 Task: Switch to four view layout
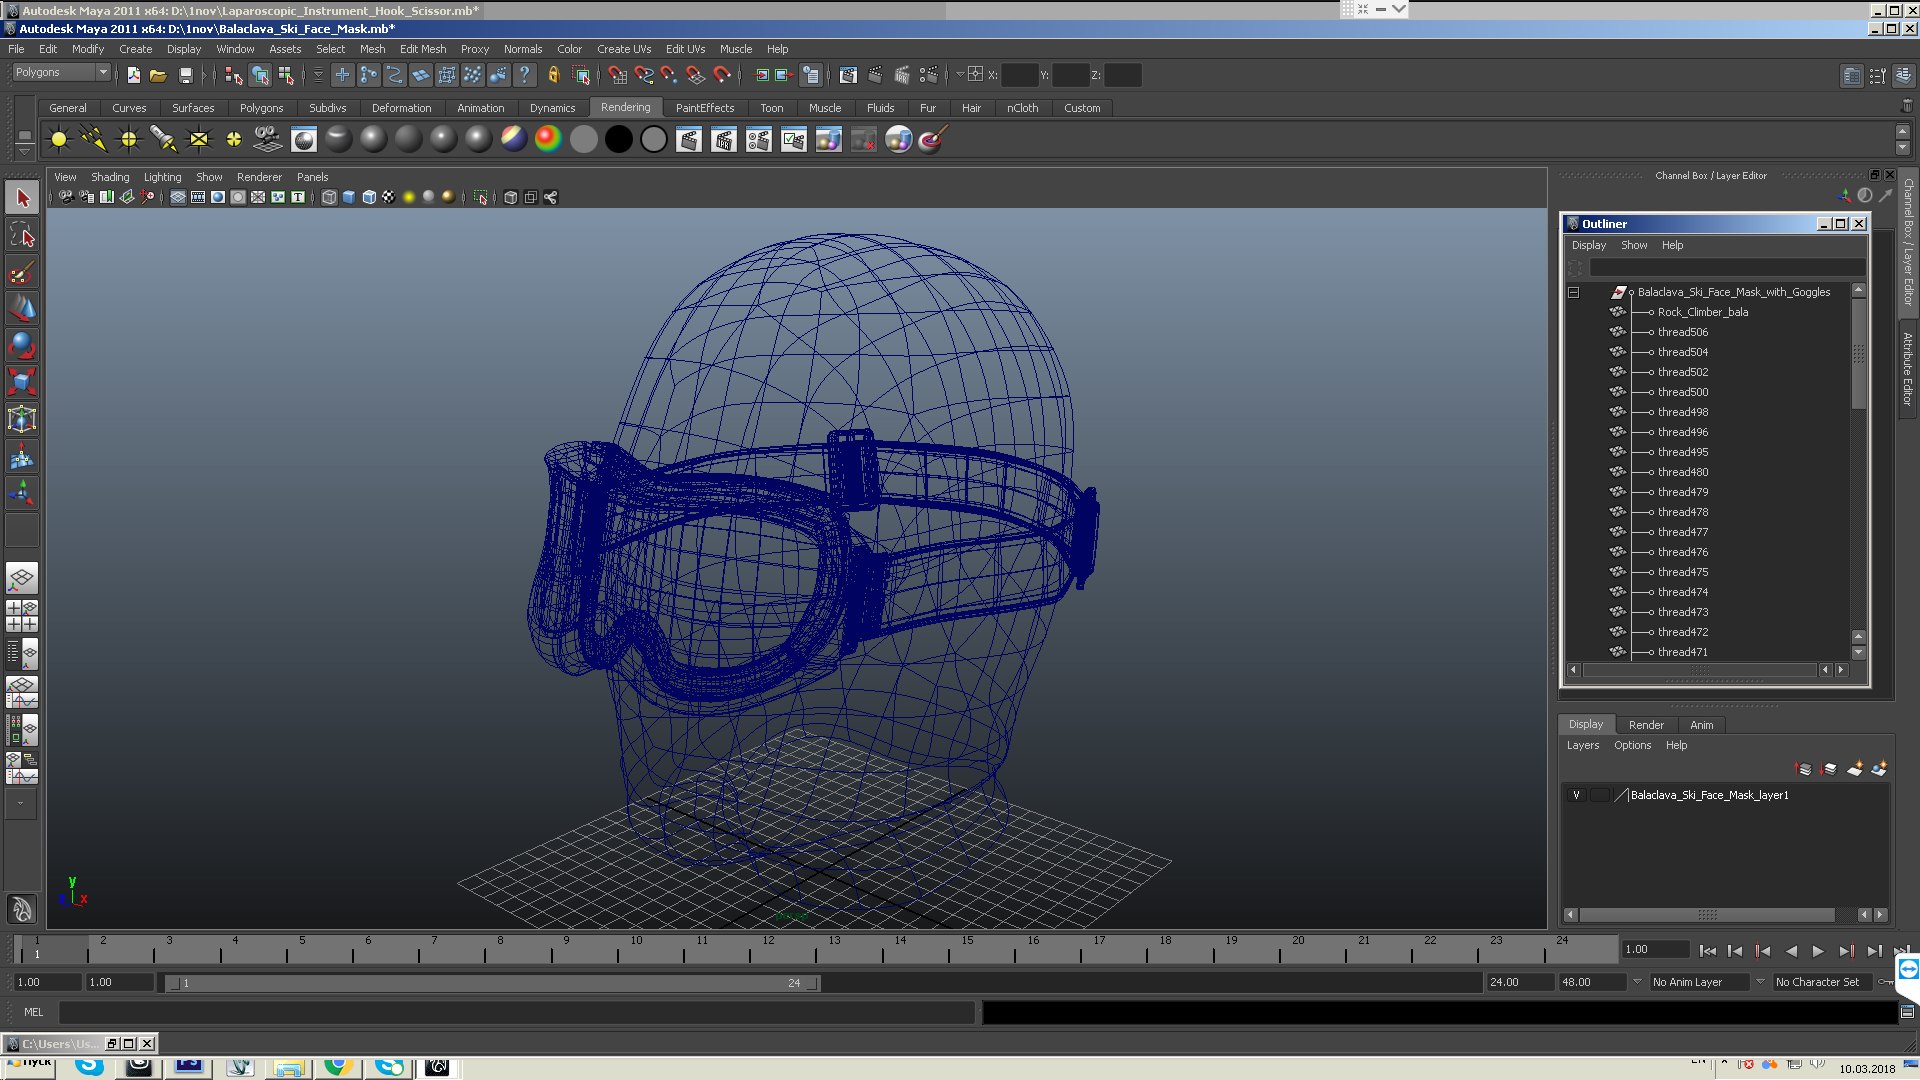coord(22,616)
